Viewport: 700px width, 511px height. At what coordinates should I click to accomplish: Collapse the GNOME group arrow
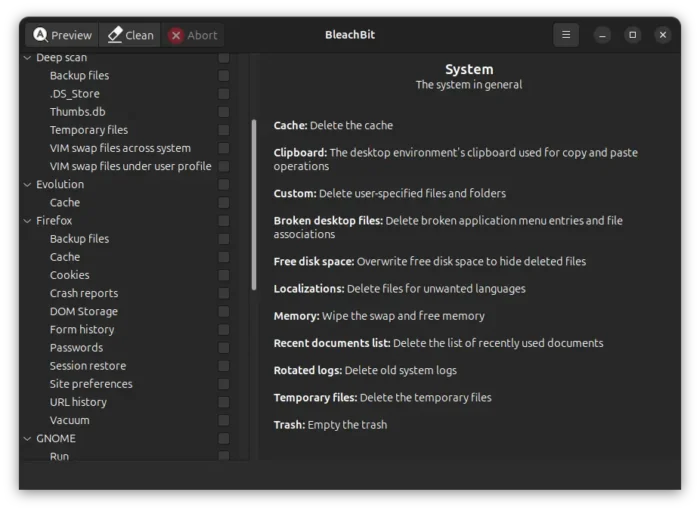point(27,439)
